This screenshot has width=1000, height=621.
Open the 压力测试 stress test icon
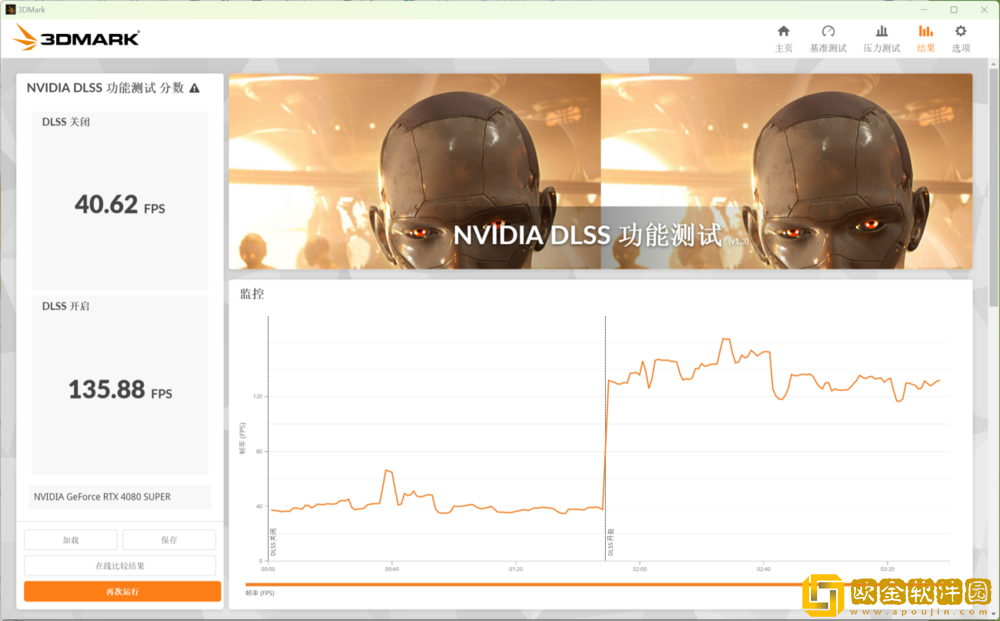pyautogui.click(x=881, y=38)
